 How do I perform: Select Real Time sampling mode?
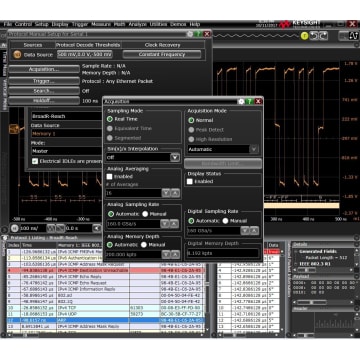coord(110,119)
